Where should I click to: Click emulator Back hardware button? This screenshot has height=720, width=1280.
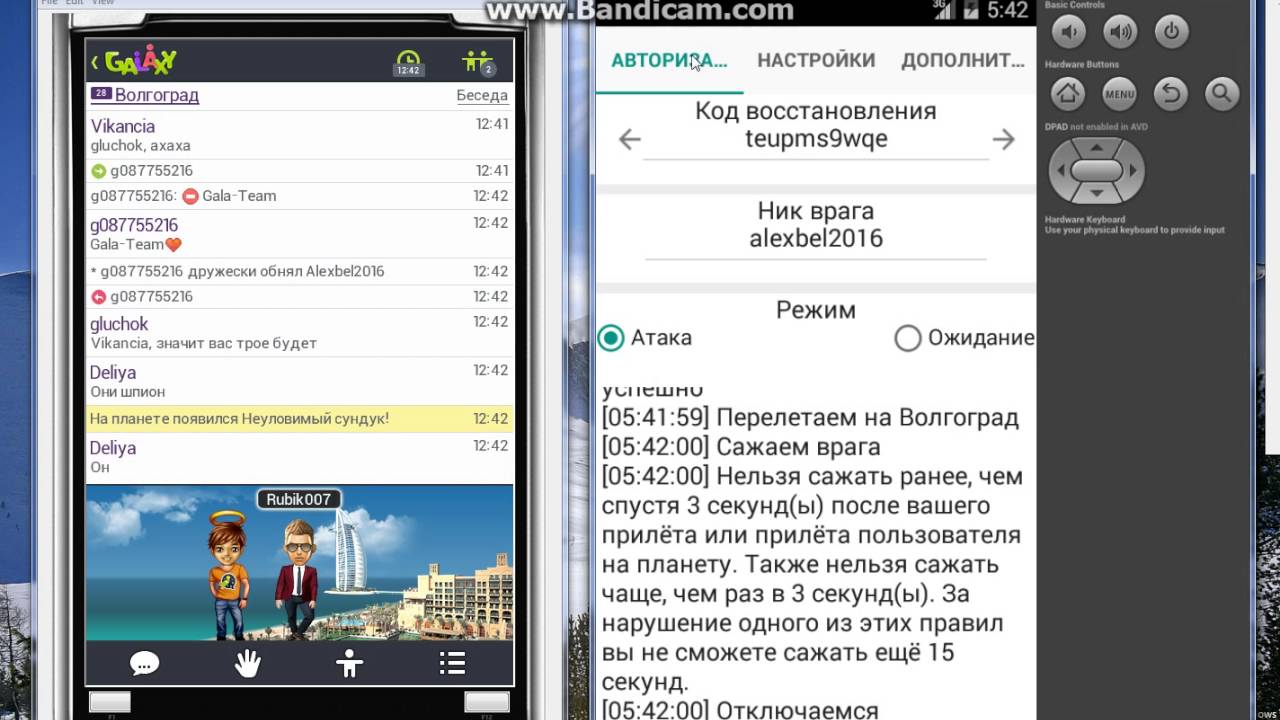coord(1170,94)
